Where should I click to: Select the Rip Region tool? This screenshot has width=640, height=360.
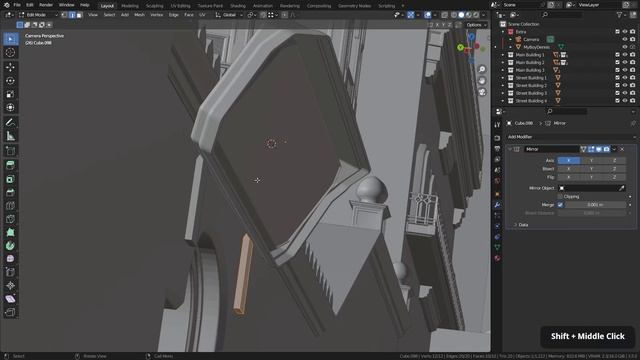(x=10, y=313)
